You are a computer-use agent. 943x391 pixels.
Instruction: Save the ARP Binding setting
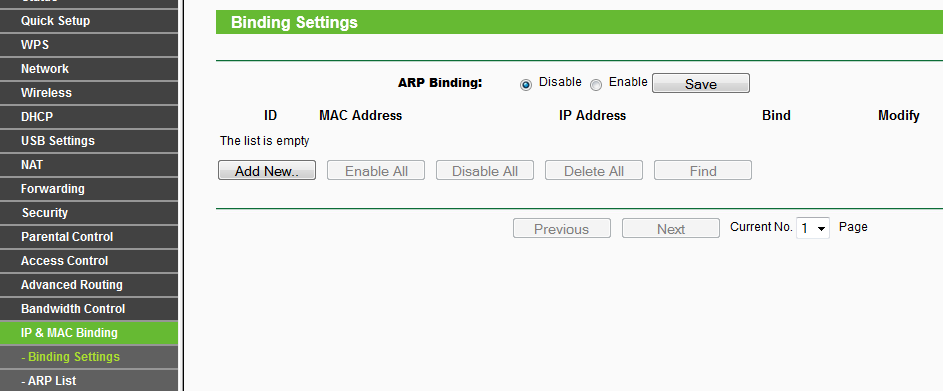701,83
